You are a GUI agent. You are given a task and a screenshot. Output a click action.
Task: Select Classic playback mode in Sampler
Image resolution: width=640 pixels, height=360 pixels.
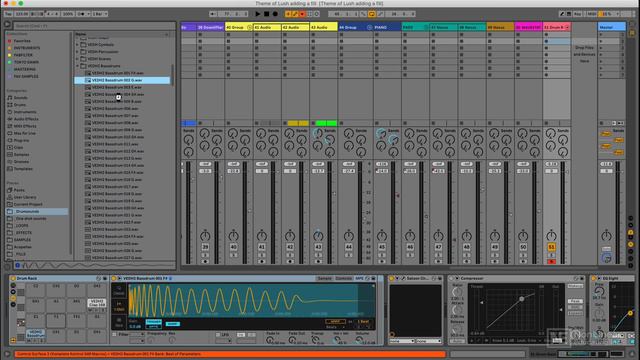pyautogui.click(x=119, y=291)
